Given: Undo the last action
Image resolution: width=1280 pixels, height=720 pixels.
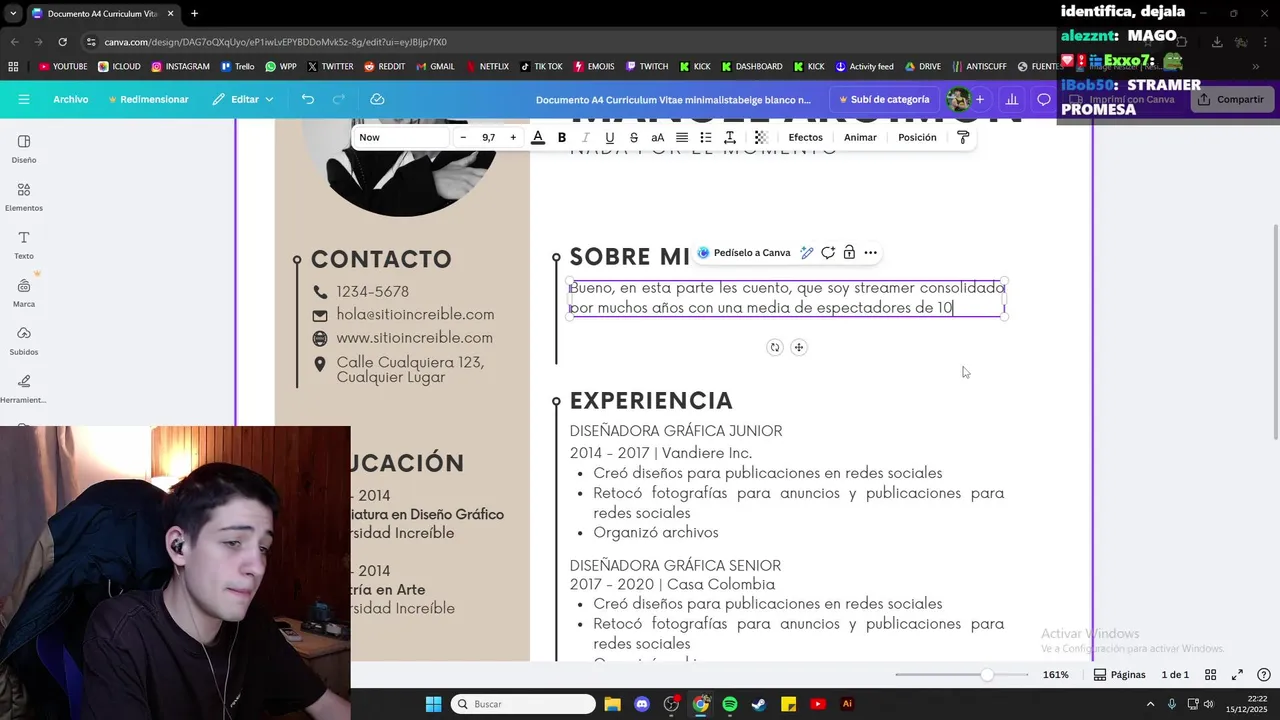Looking at the screenshot, I should click(x=308, y=99).
